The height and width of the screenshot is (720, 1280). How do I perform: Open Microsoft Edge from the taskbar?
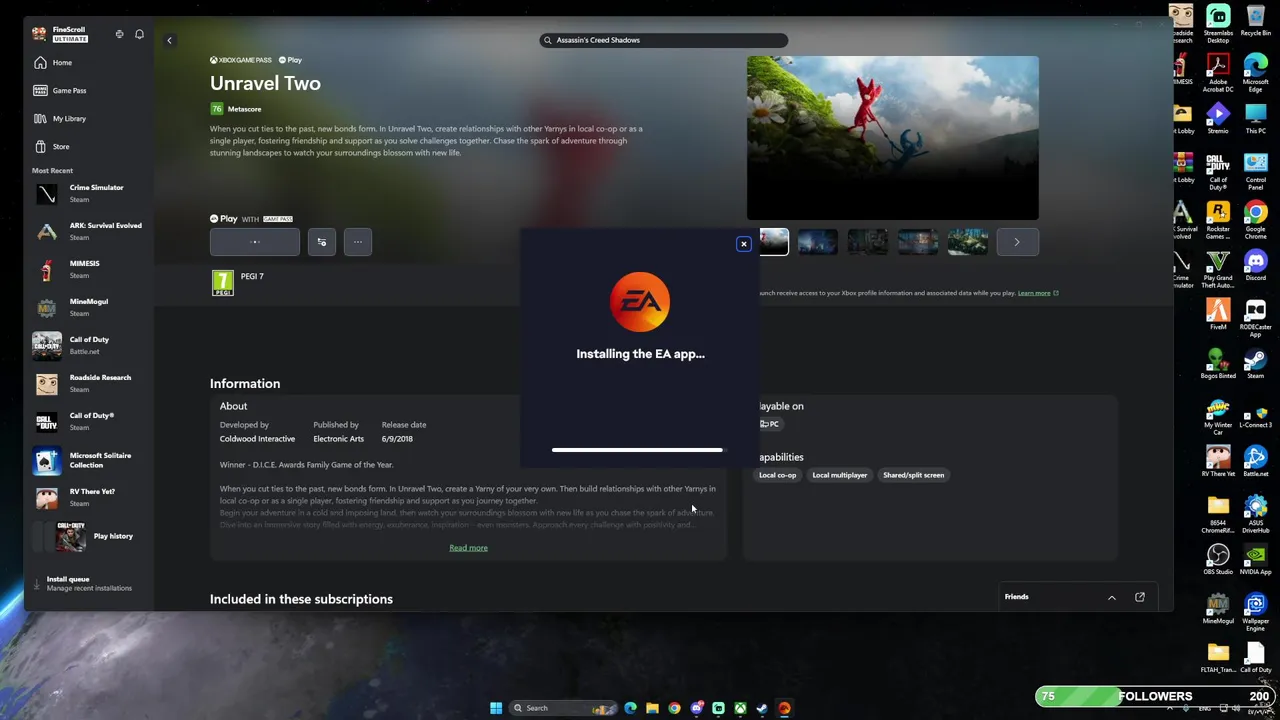tap(630, 708)
